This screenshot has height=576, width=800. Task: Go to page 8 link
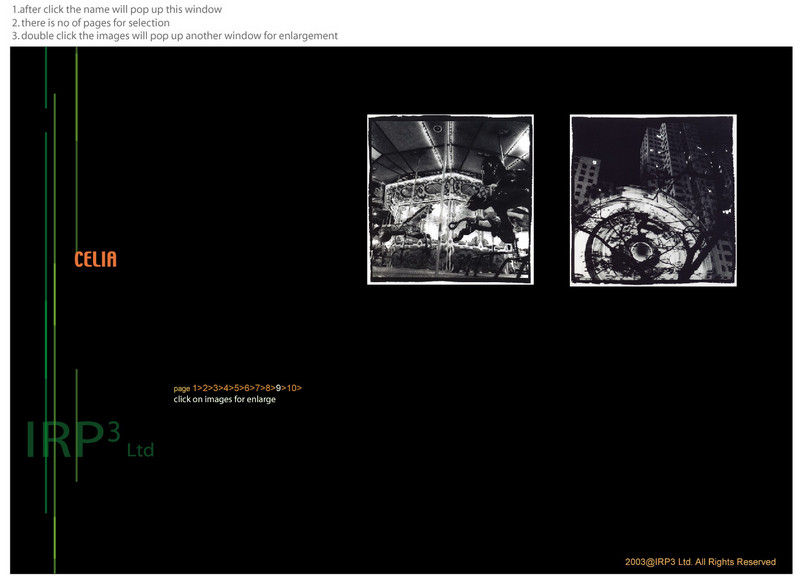[x=269, y=388]
